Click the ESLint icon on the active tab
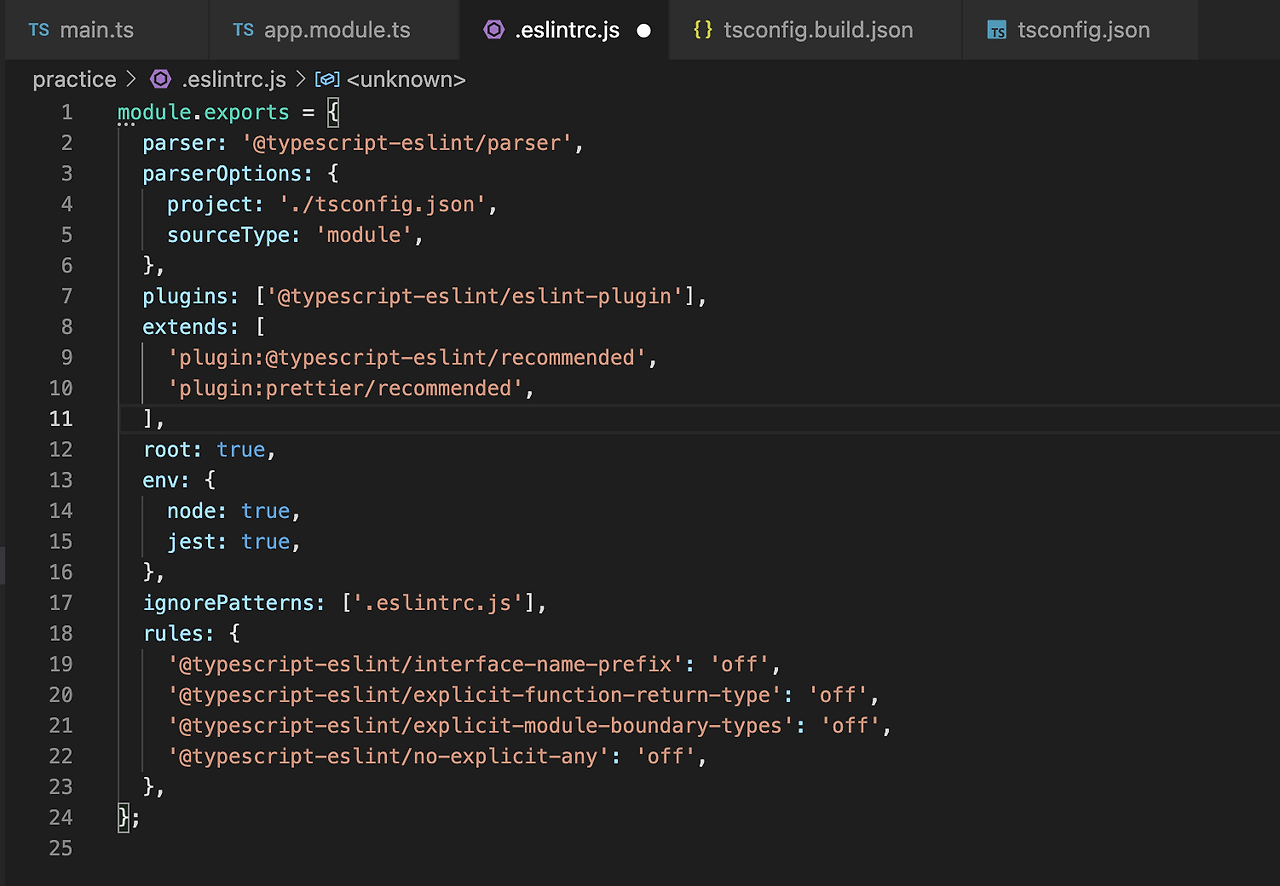The height and width of the screenshot is (886, 1280). 494,30
